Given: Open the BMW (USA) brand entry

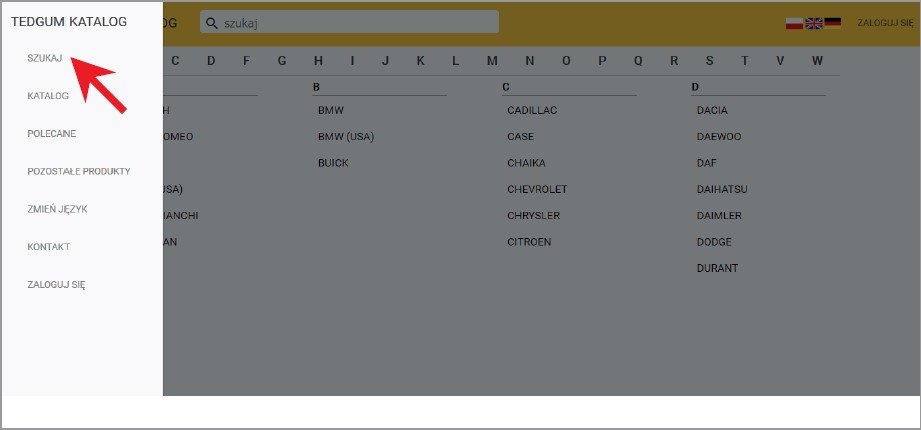Looking at the screenshot, I should click(346, 137).
